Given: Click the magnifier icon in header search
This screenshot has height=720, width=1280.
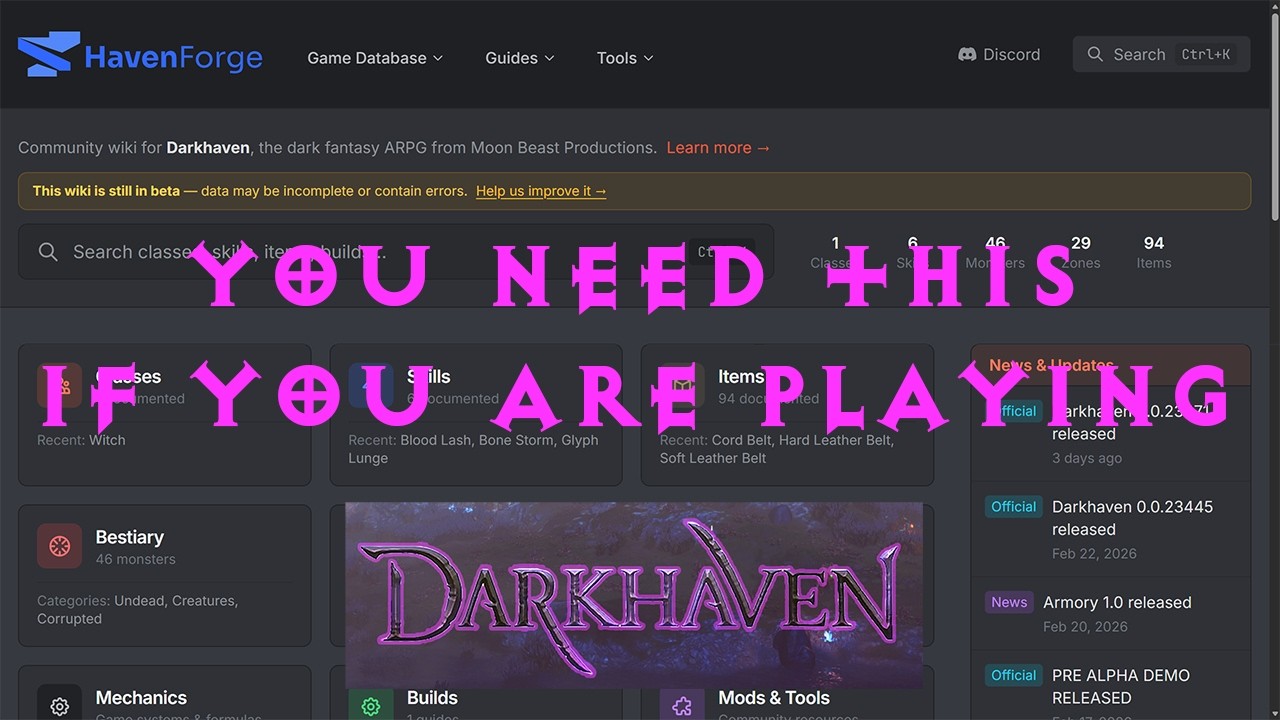Looking at the screenshot, I should pos(1095,55).
